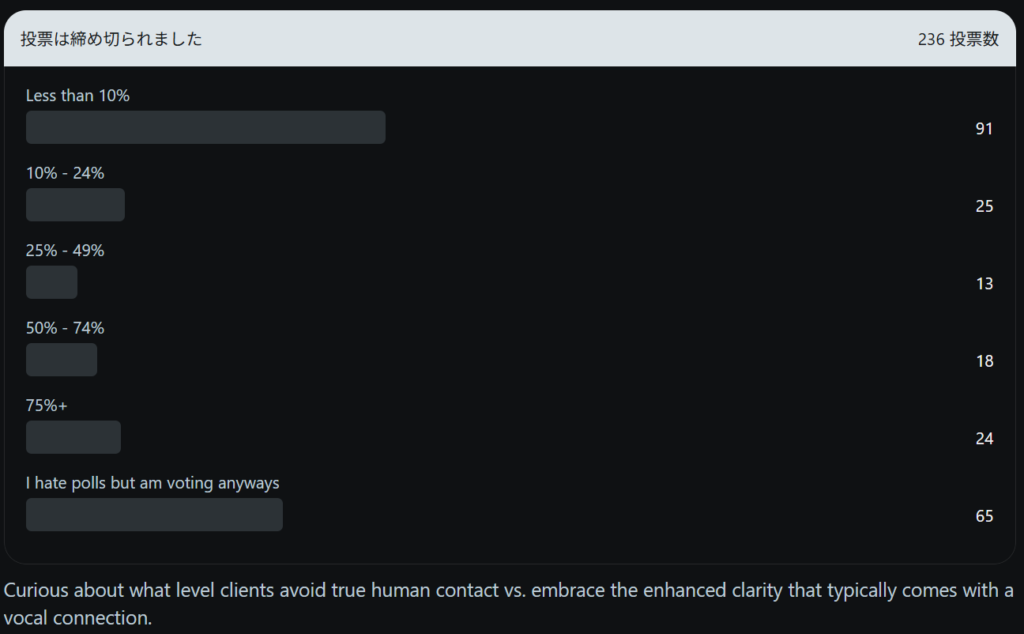The width and height of the screenshot is (1024, 634).
Task: Select the "50% - 74%" option label
Action: coord(65,328)
